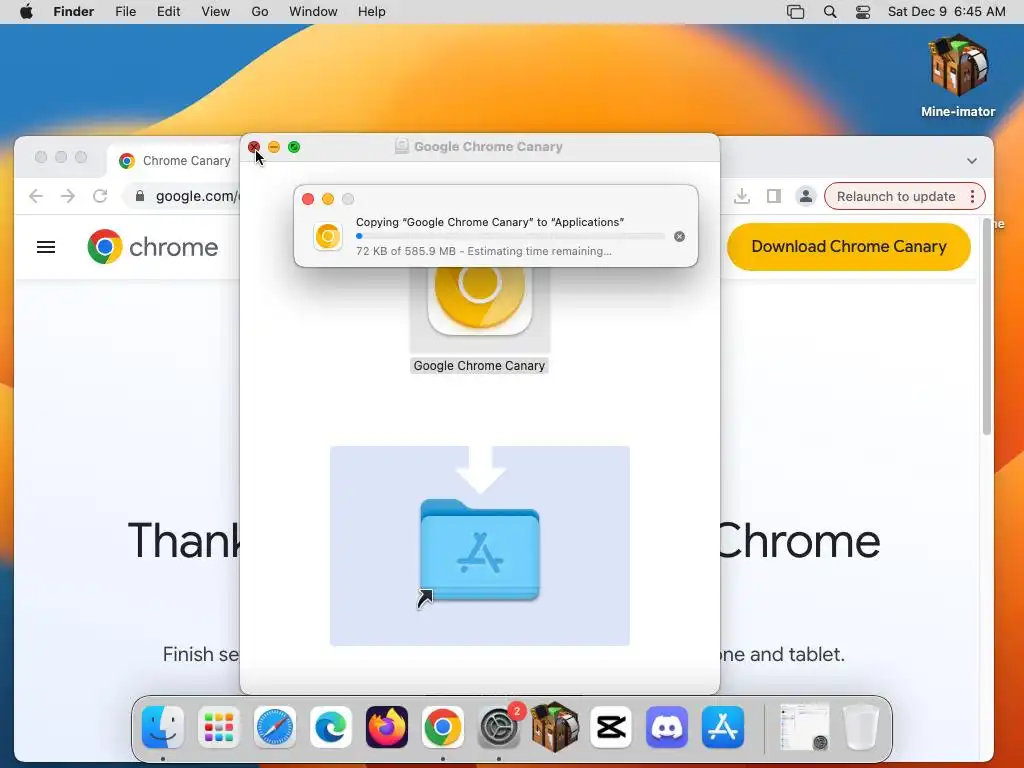Viewport: 1024px width, 768px height.
Task: Open the Apple menu
Action: click(26, 12)
